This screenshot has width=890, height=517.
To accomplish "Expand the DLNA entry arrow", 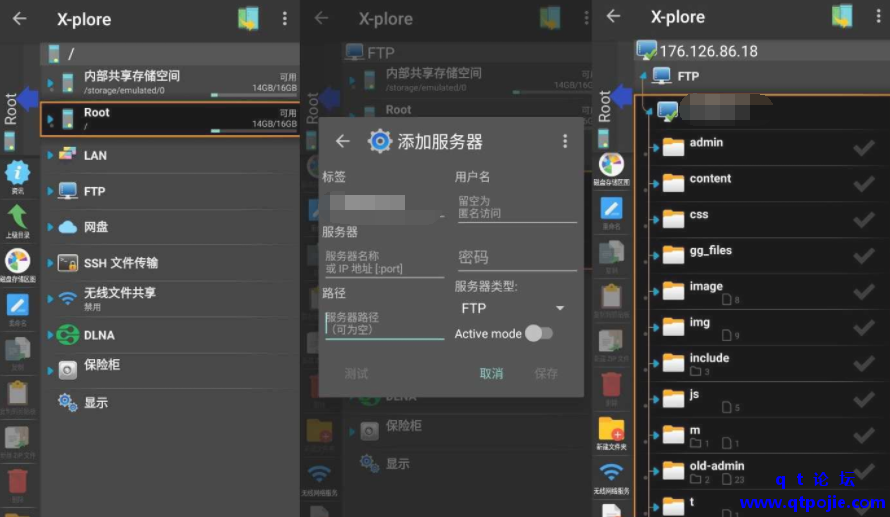I will [50, 335].
